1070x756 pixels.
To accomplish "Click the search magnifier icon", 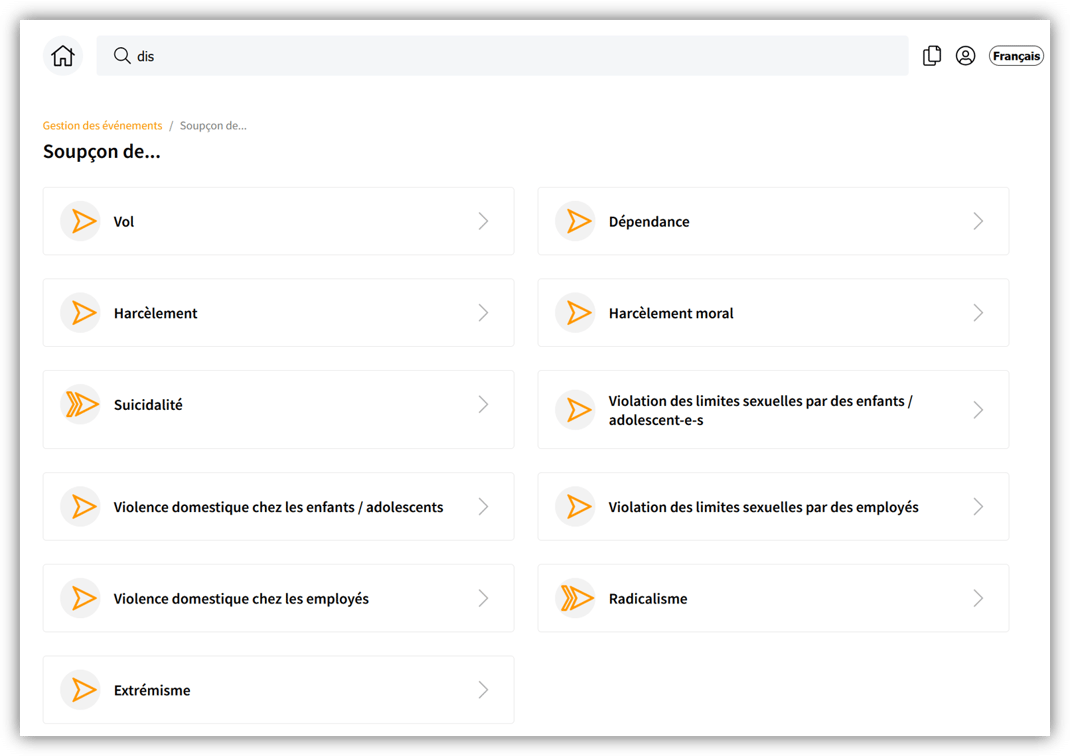I will pyautogui.click(x=122, y=56).
